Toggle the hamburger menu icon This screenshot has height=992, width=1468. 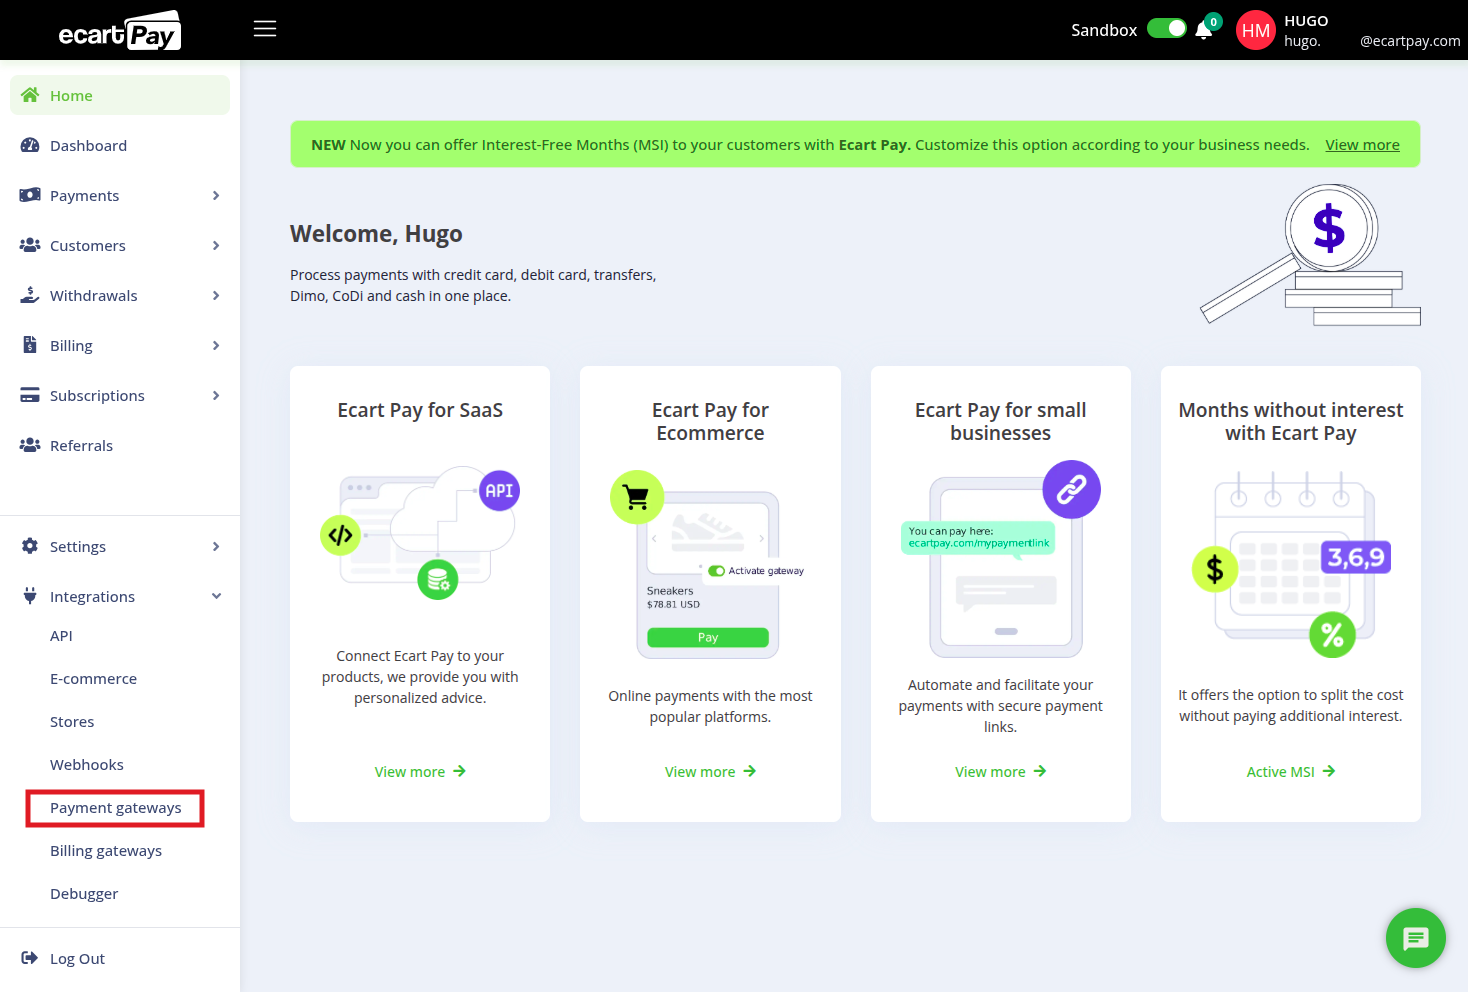(265, 29)
